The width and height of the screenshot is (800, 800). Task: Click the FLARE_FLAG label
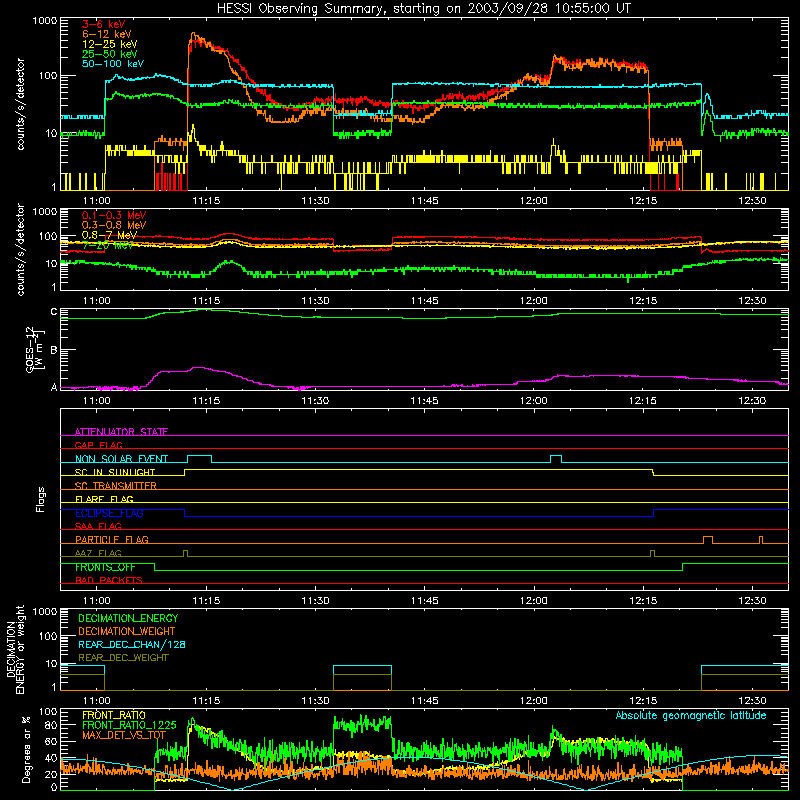[x=104, y=499]
